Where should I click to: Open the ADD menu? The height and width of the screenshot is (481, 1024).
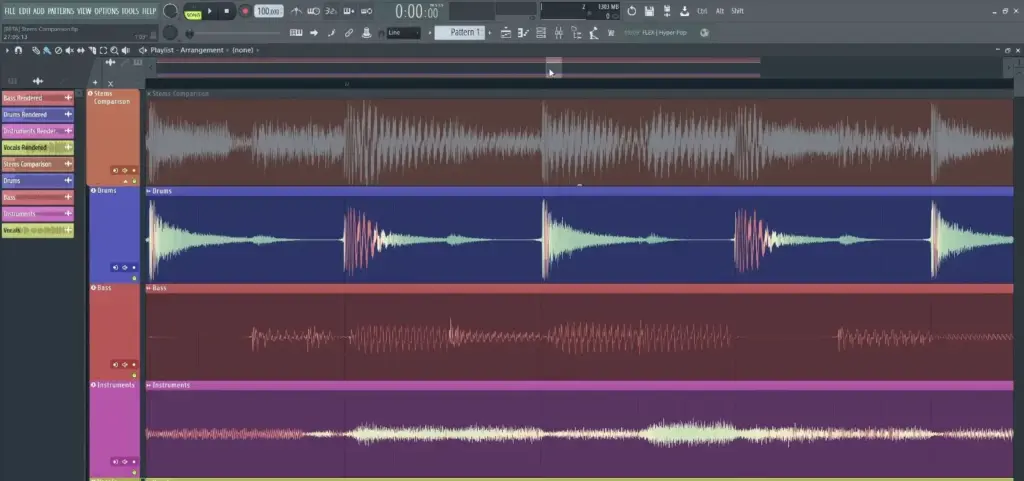pyautogui.click(x=39, y=11)
